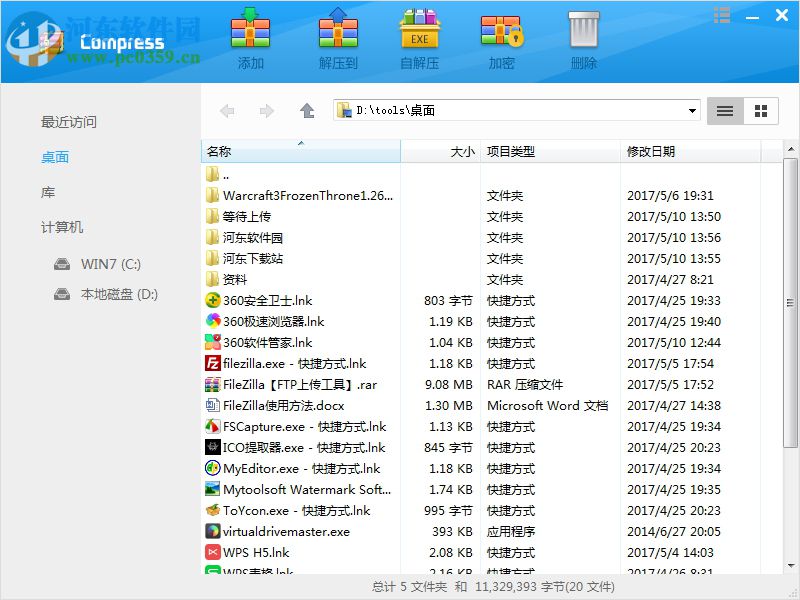Select the 解压到 (Extract to) icon
Screen dimensions: 800x600
coord(336,35)
